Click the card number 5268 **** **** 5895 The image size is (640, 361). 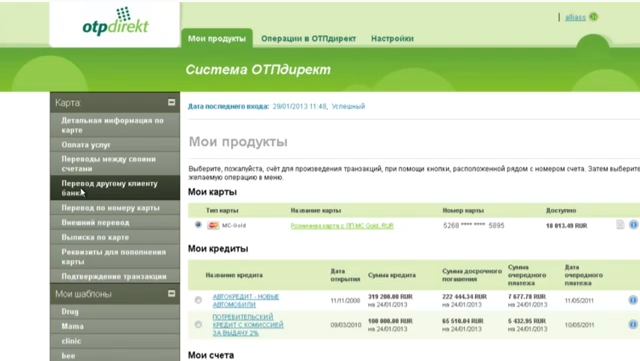473,225
